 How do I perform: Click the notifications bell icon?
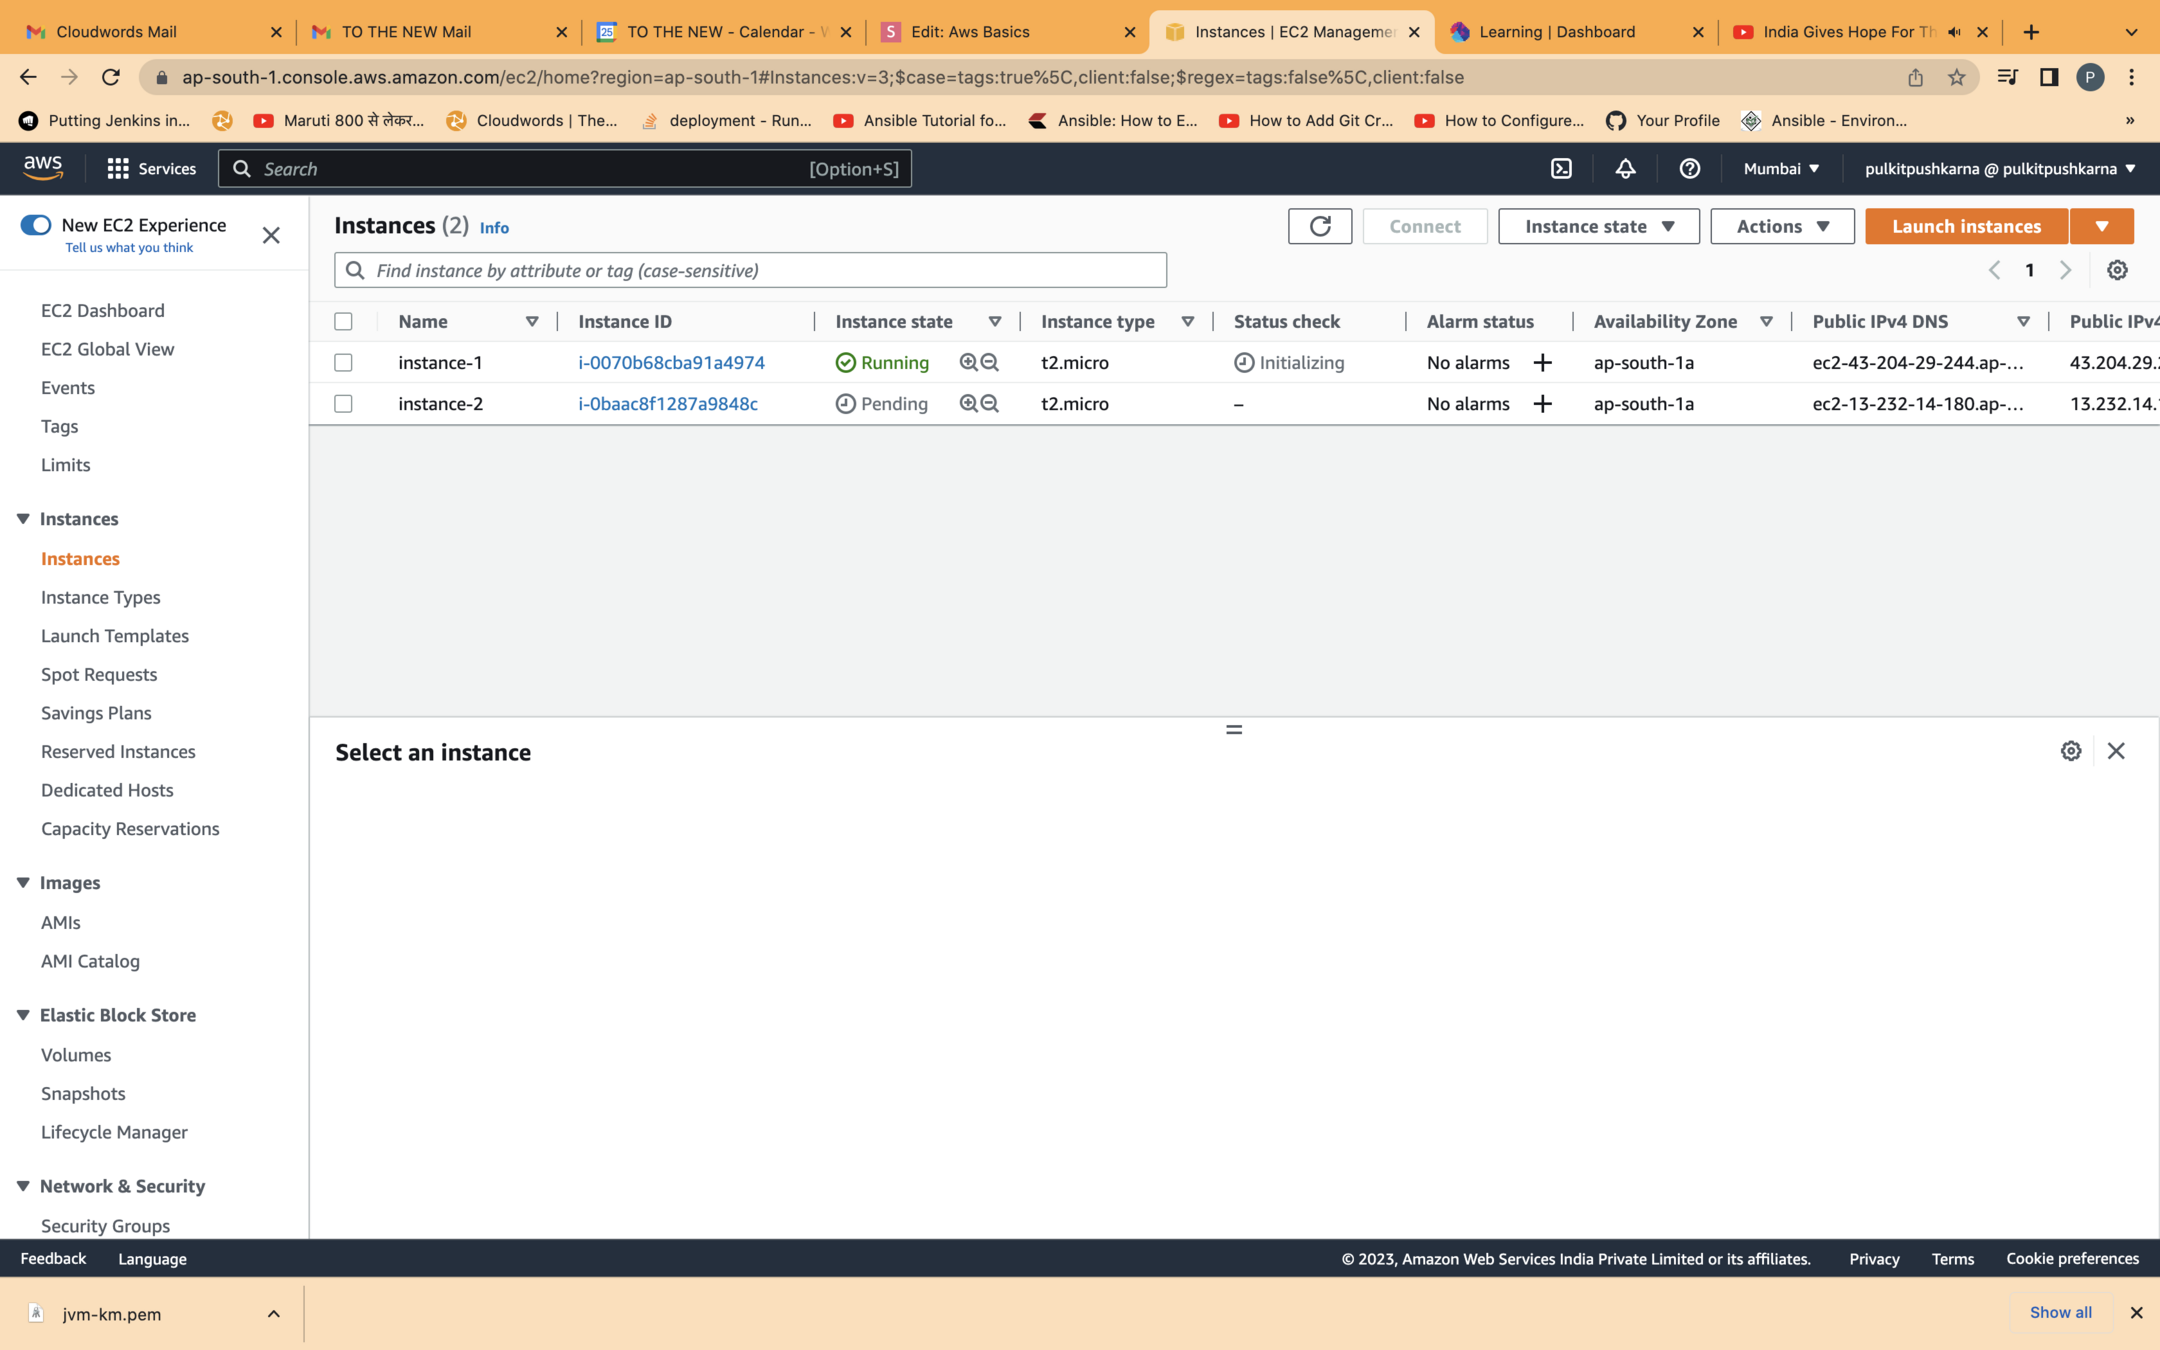pyautogui.click(x=1625, y=168)
